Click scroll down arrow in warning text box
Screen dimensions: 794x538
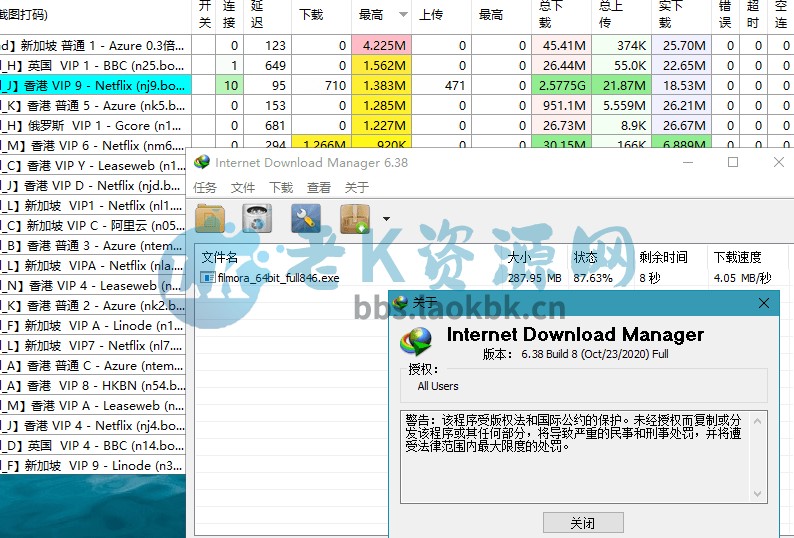758,493
